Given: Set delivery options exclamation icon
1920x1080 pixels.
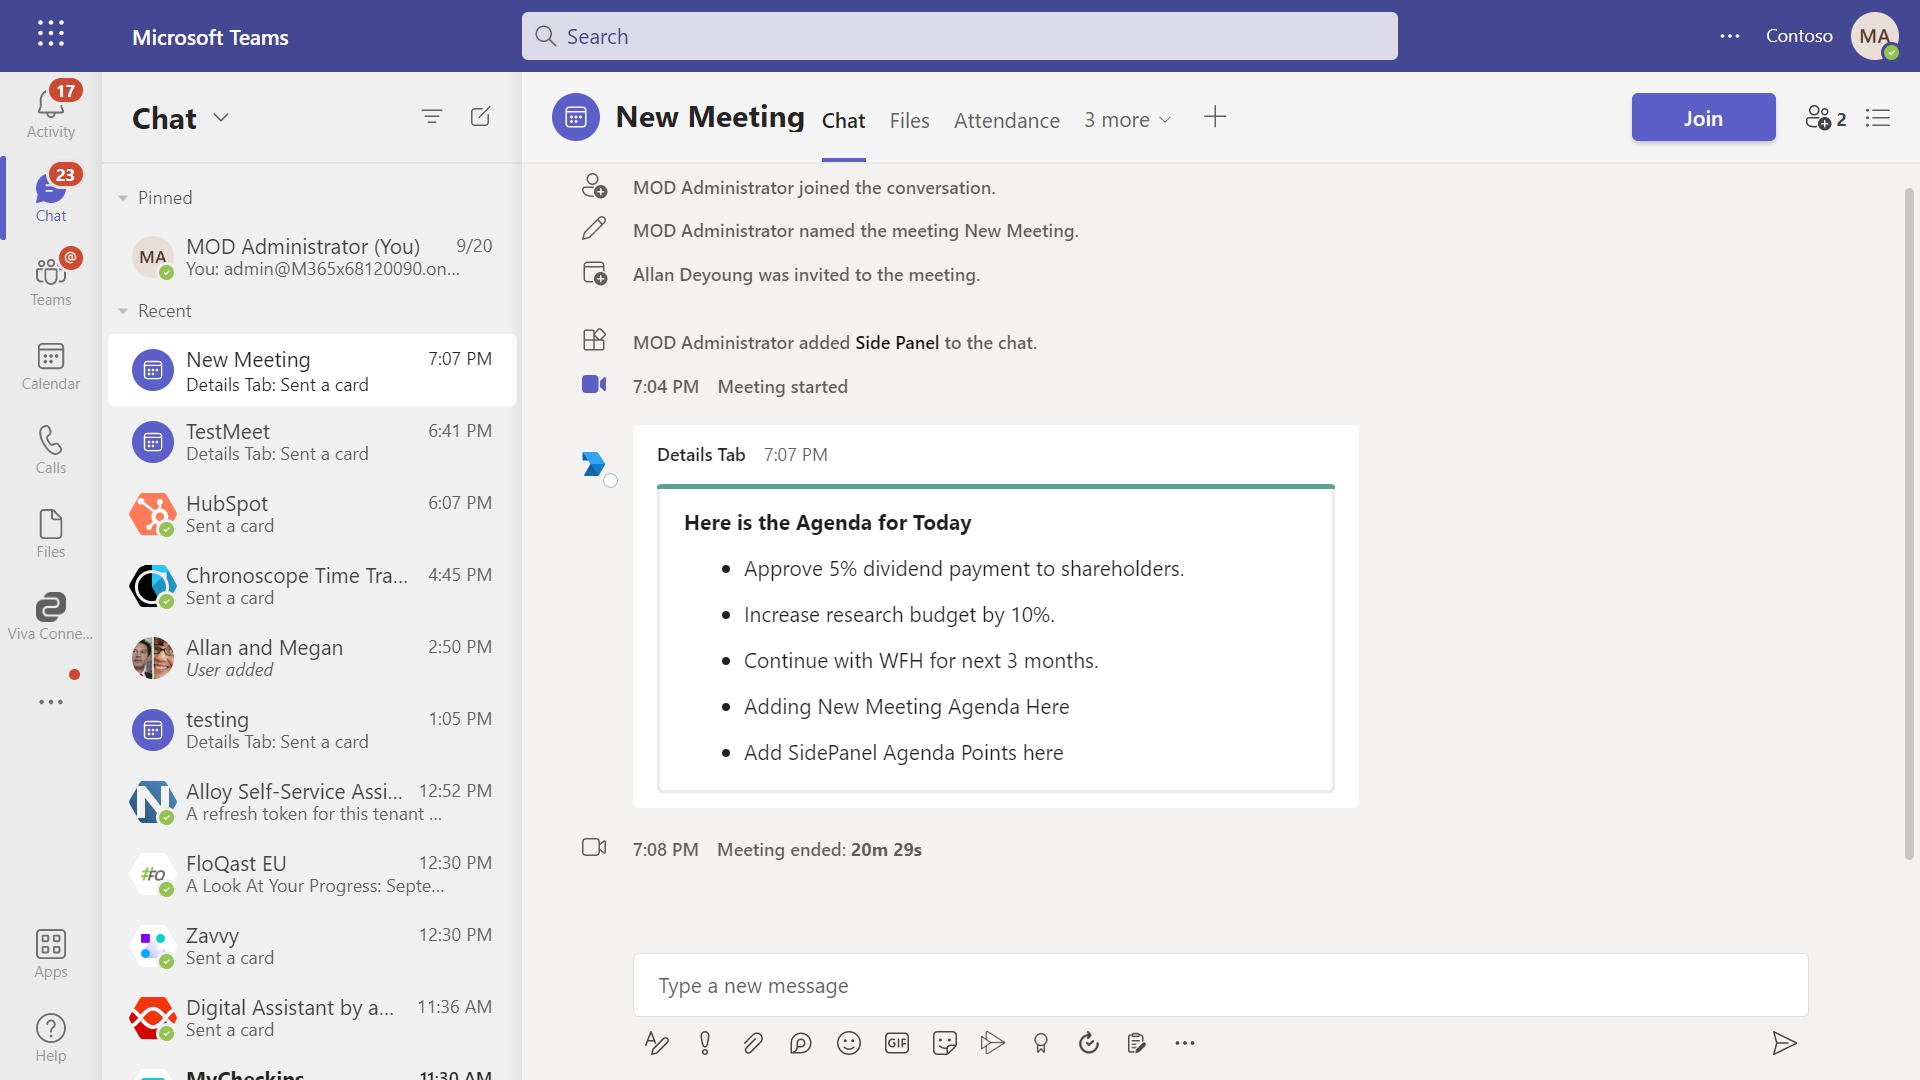Looking at the screenshot, I should pos(705,1043).
